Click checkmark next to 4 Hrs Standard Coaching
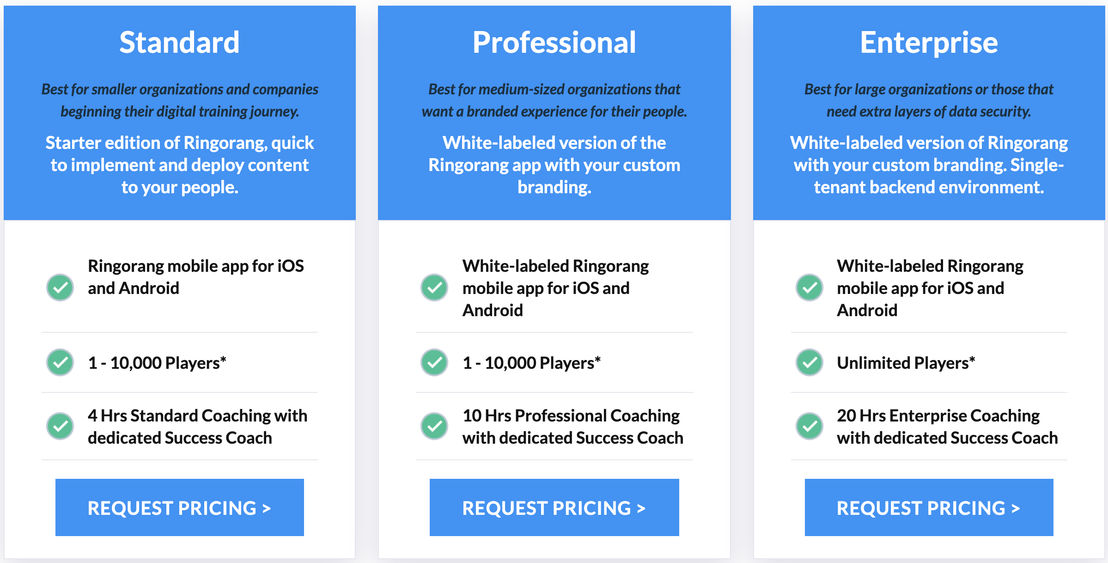Image resolution: width=1108 pixels, height=563 pixels. tap(60, 426)
